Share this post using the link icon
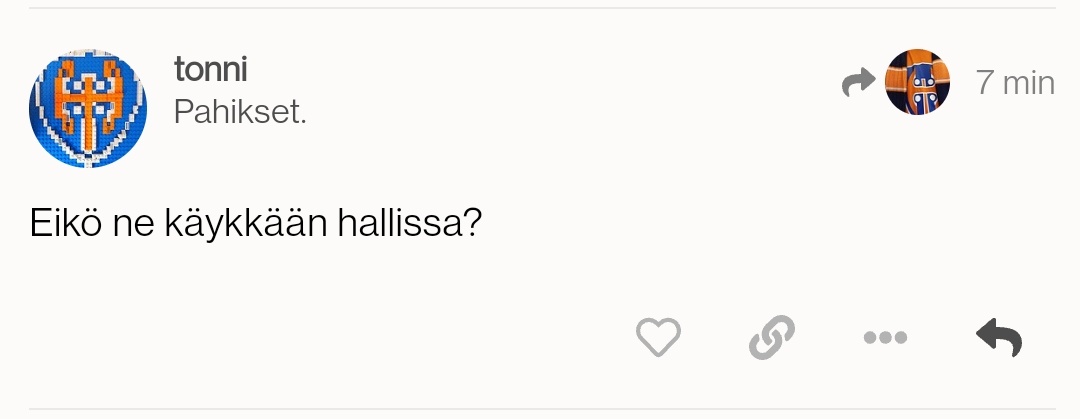This screenshot has width=1080, height=419. [771, 337]
